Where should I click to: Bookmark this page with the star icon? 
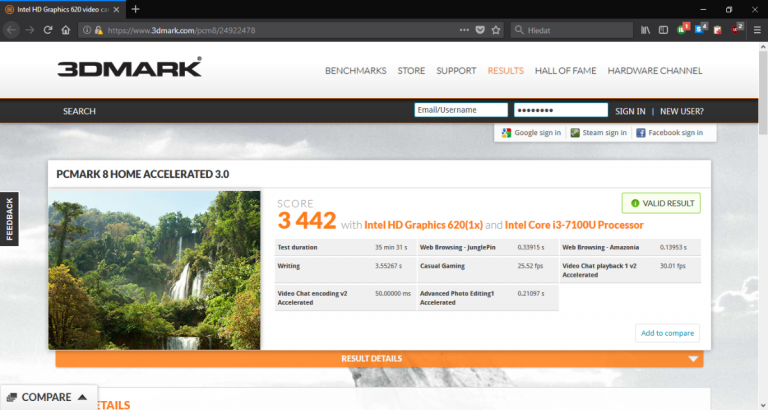[496, 30]
